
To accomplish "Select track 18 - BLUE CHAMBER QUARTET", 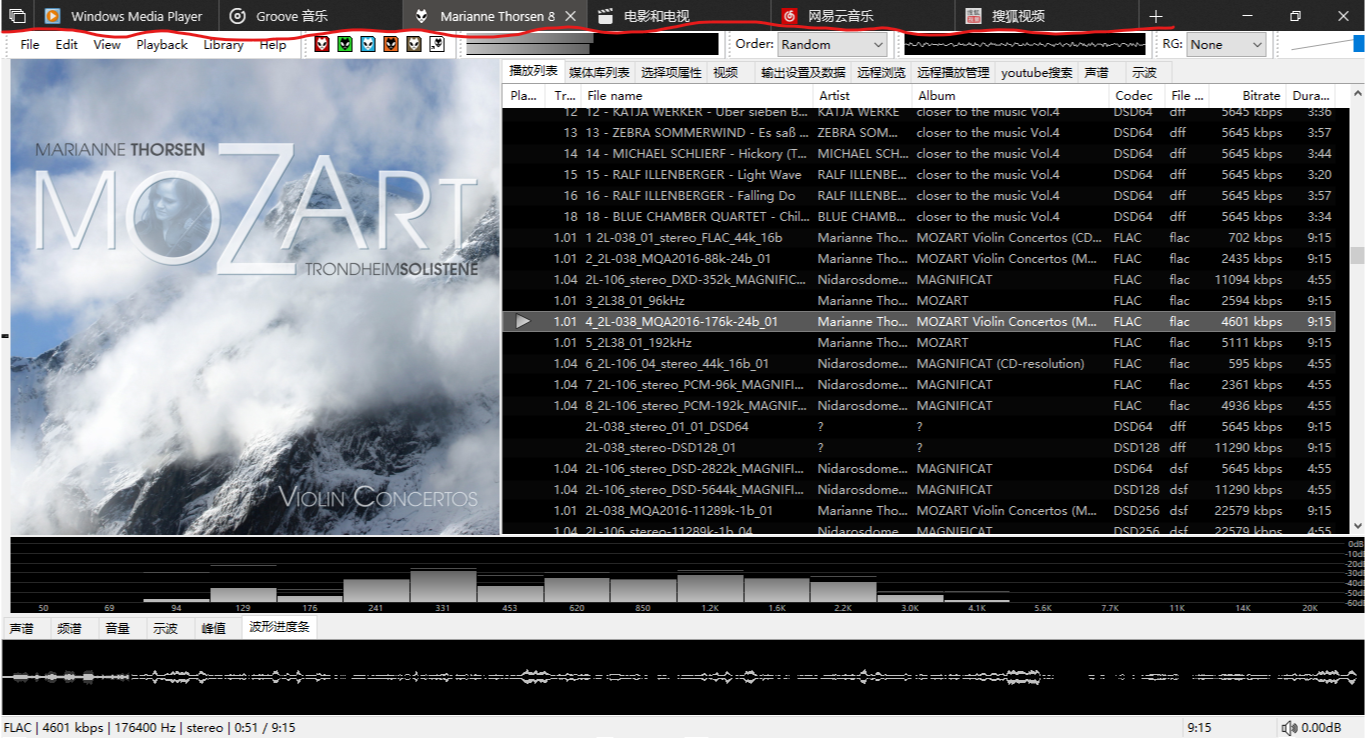I will 918,216.
